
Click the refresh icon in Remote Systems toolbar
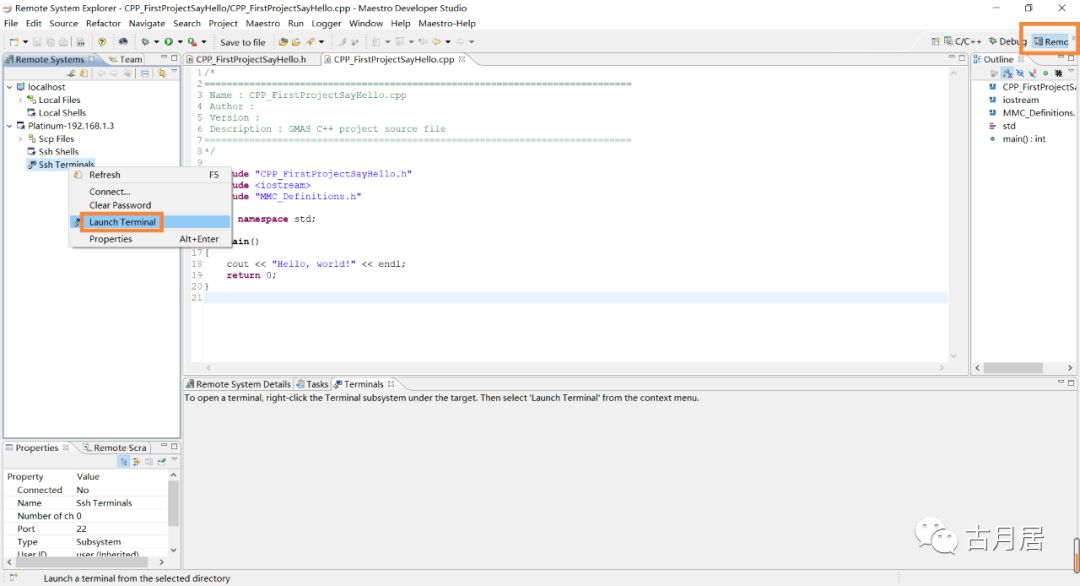pos(83,73)
